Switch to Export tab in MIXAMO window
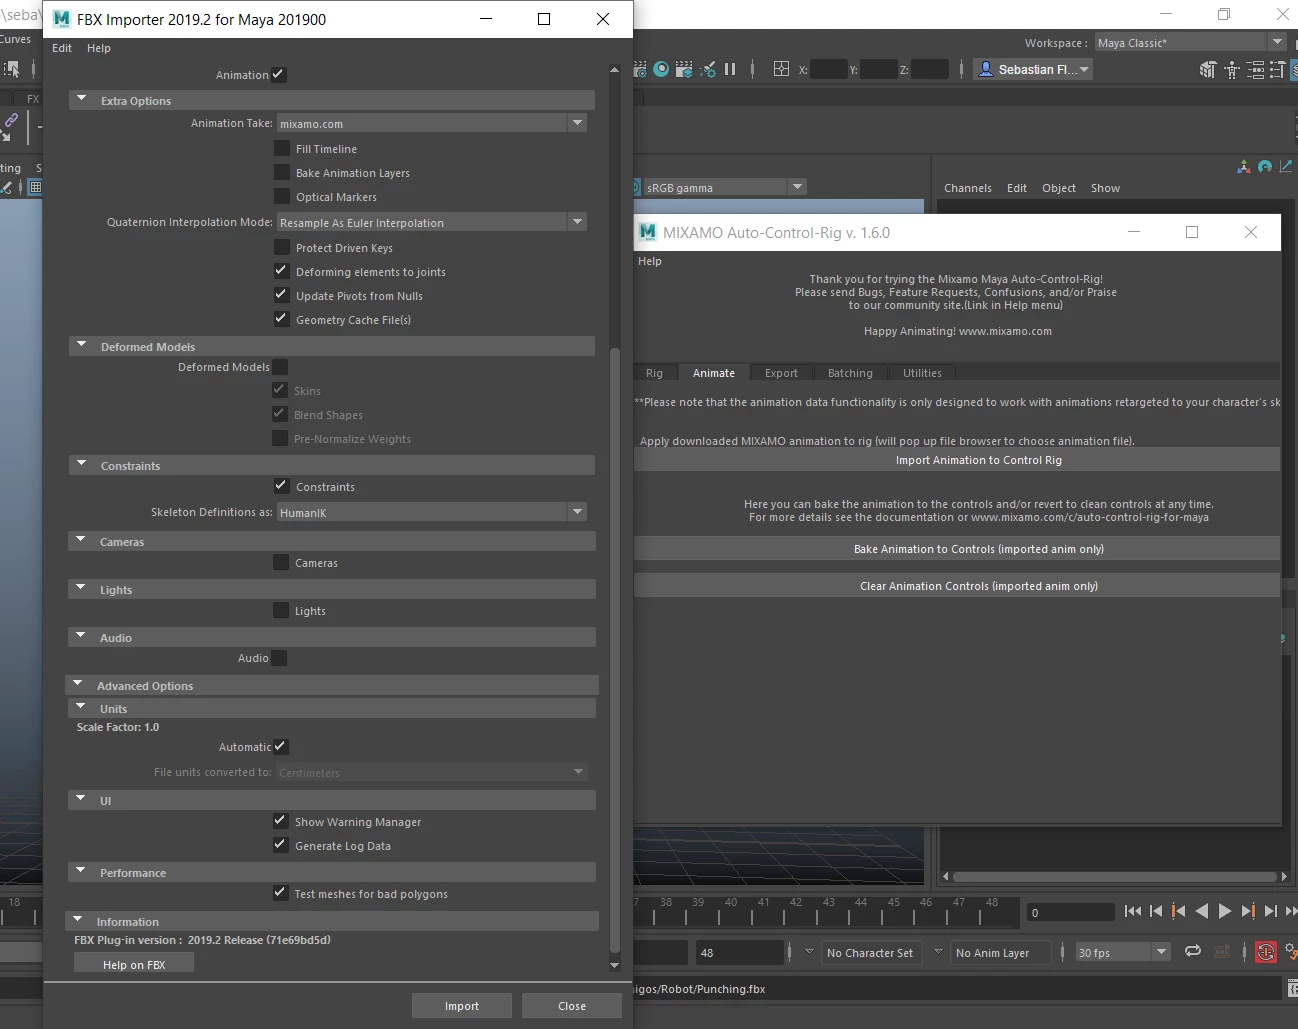Image resolution: width=1298 pixels, height=1029 pixels. click(x=781, y=373)
